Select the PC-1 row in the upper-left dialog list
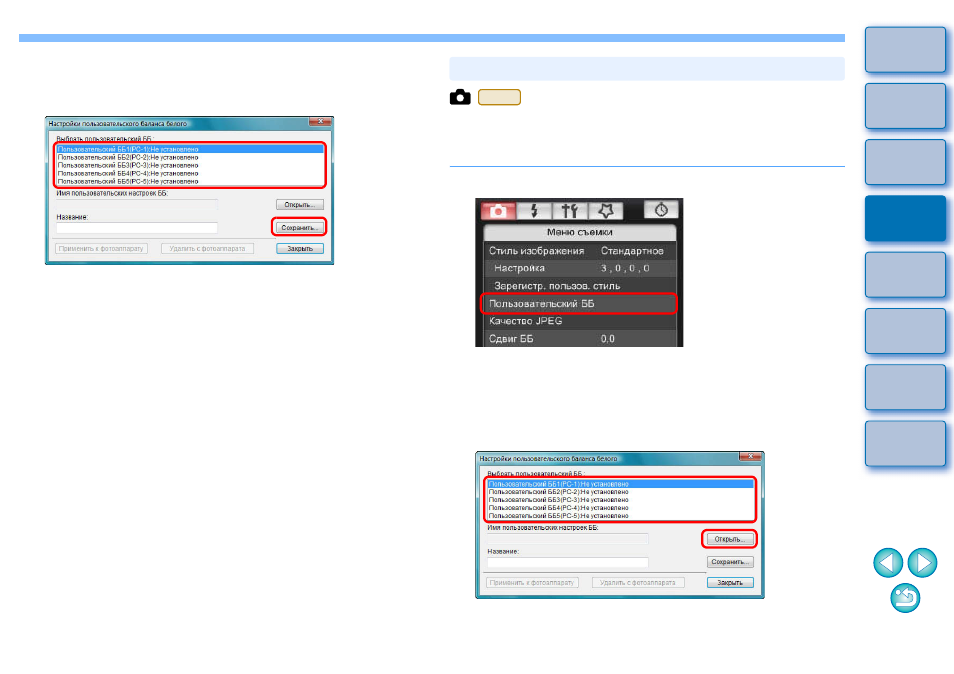 pyautogui.click(x=190, y=149)
